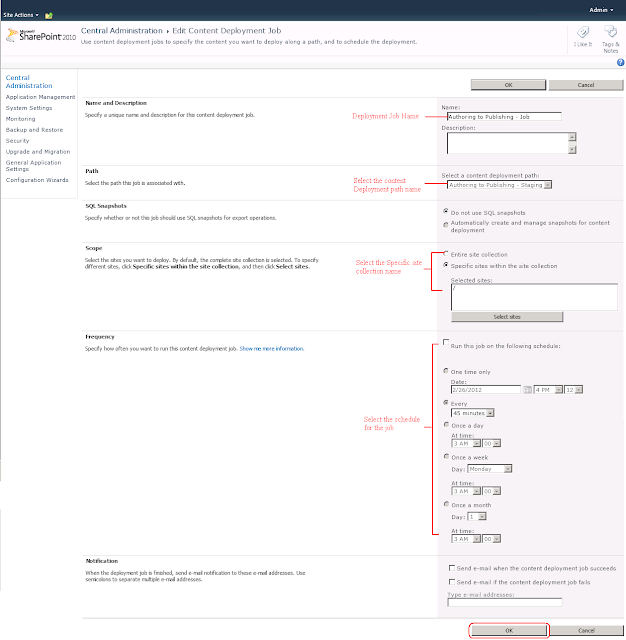626x640 pixels.
Task: Check Send e-mail if deployment job fails
Action: [x=452, y=582]
